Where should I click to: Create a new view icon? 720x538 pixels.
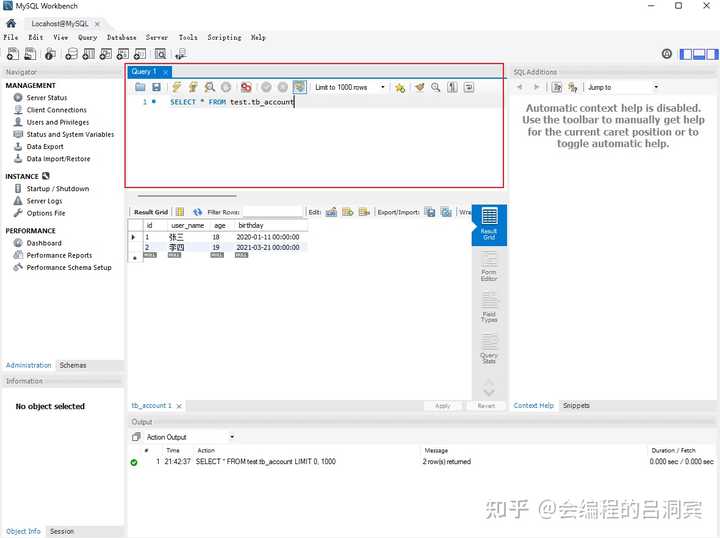point(106,54)
